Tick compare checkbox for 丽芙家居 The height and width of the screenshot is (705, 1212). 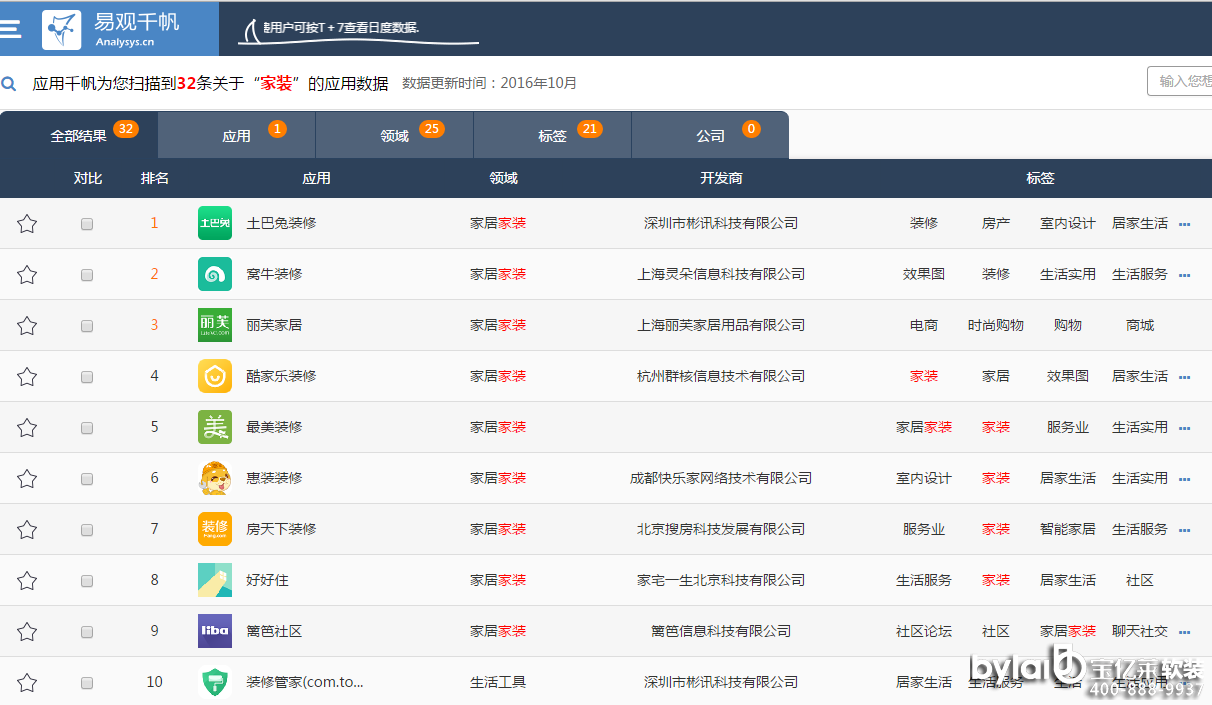[87, 326]
